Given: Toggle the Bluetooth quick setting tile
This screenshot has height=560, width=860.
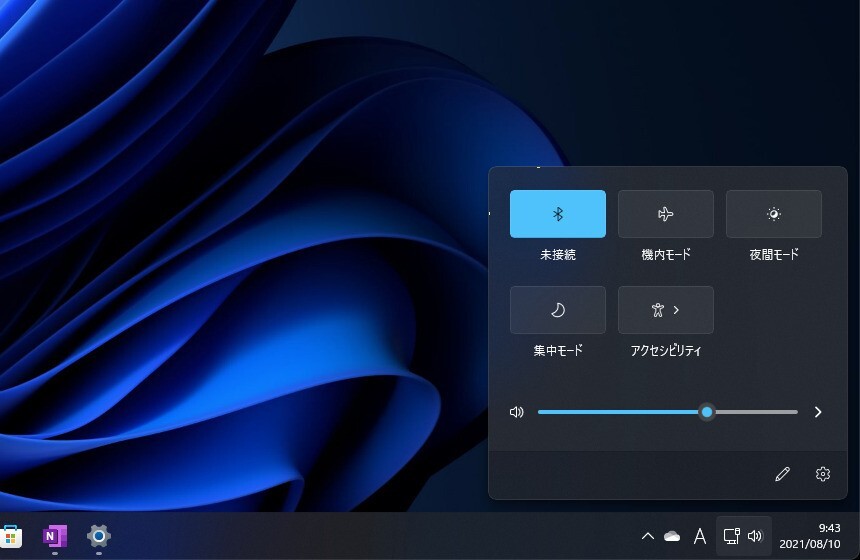Looking at the screenshot, I should 558,214.
